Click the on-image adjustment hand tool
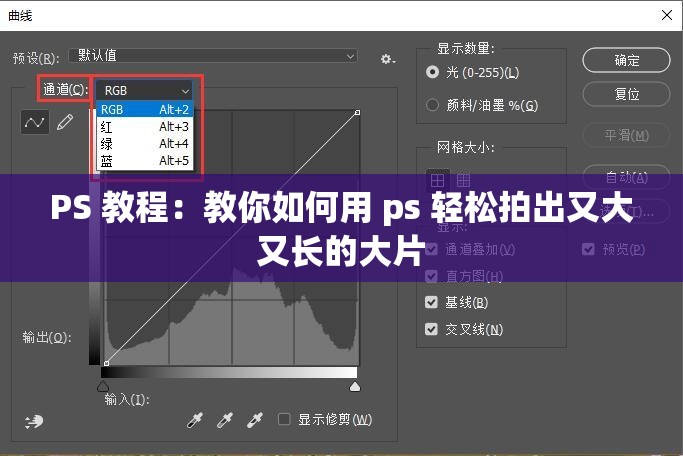Screen dimensions: 683x456 point(34,421)
